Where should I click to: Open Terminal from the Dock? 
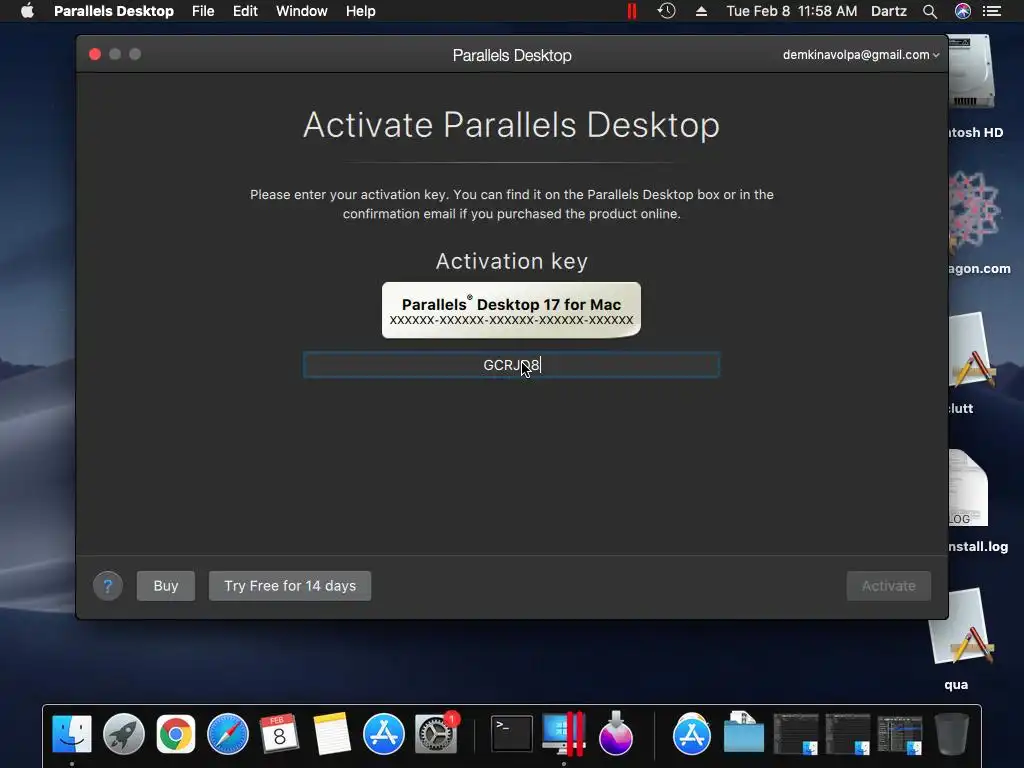511,734
